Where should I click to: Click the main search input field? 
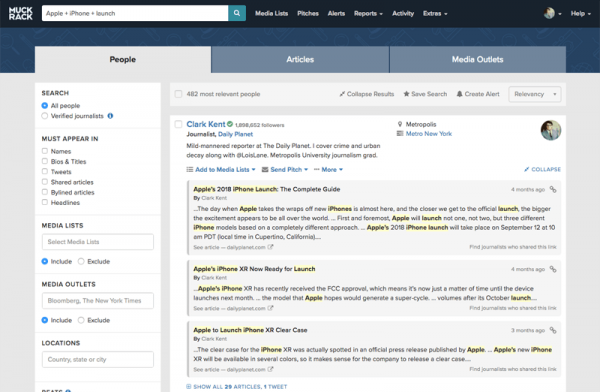[135, 13]
